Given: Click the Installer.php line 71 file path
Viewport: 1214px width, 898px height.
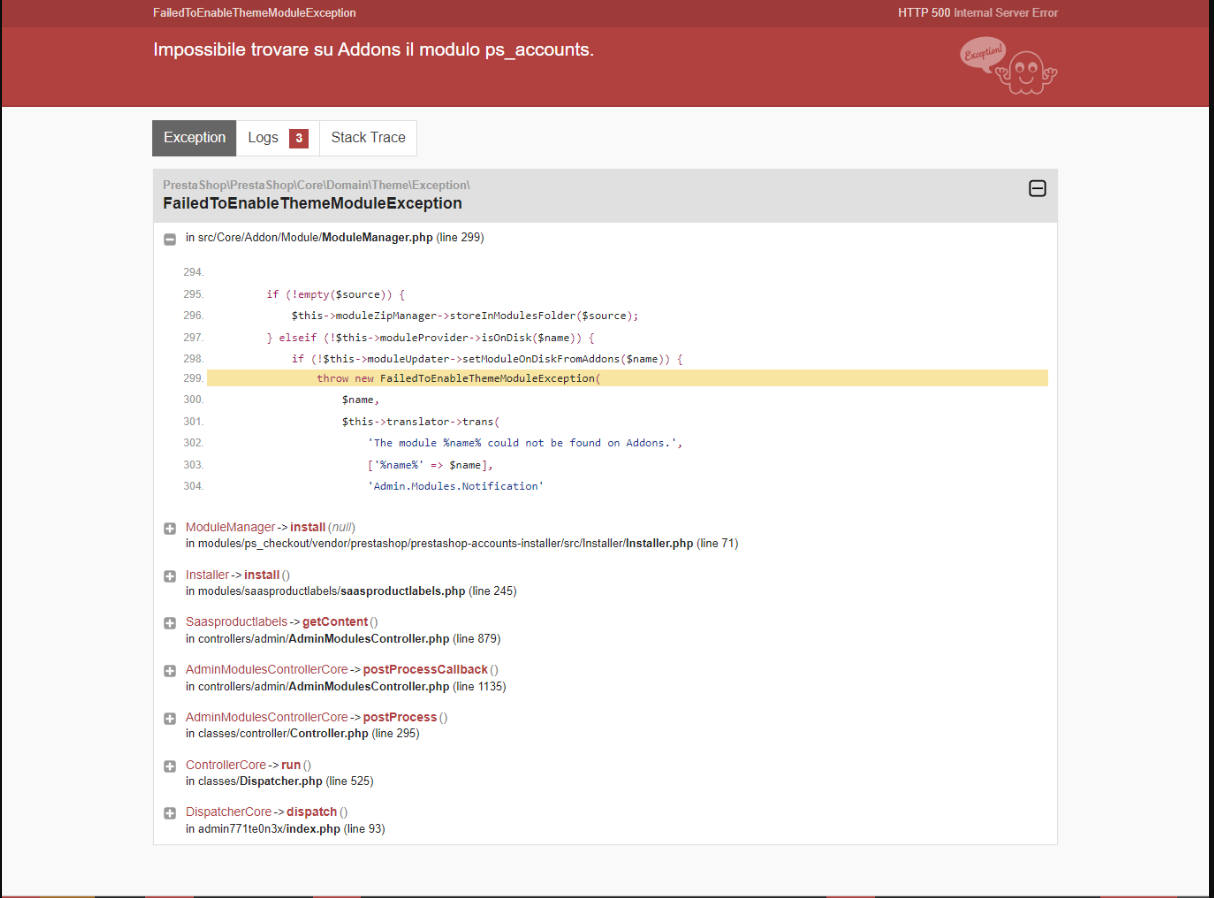Looking at the screenshot, I should coord(462,543).
